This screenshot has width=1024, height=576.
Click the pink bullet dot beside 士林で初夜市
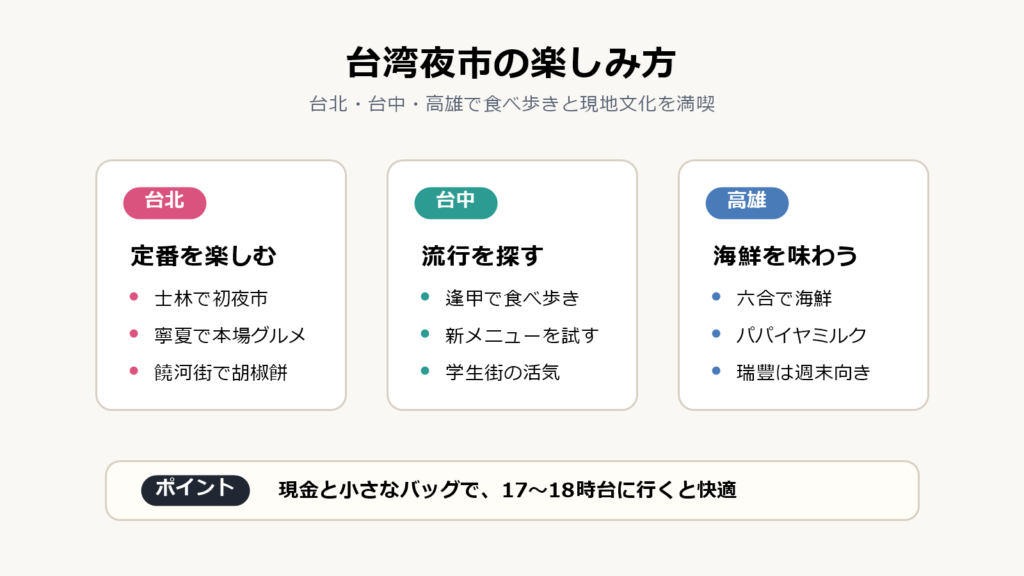[x=134, y=296]
